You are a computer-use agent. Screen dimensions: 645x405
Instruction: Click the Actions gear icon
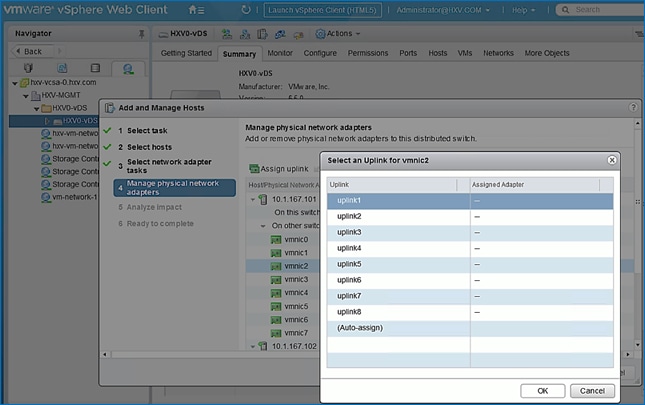click(x=320, y=34)
